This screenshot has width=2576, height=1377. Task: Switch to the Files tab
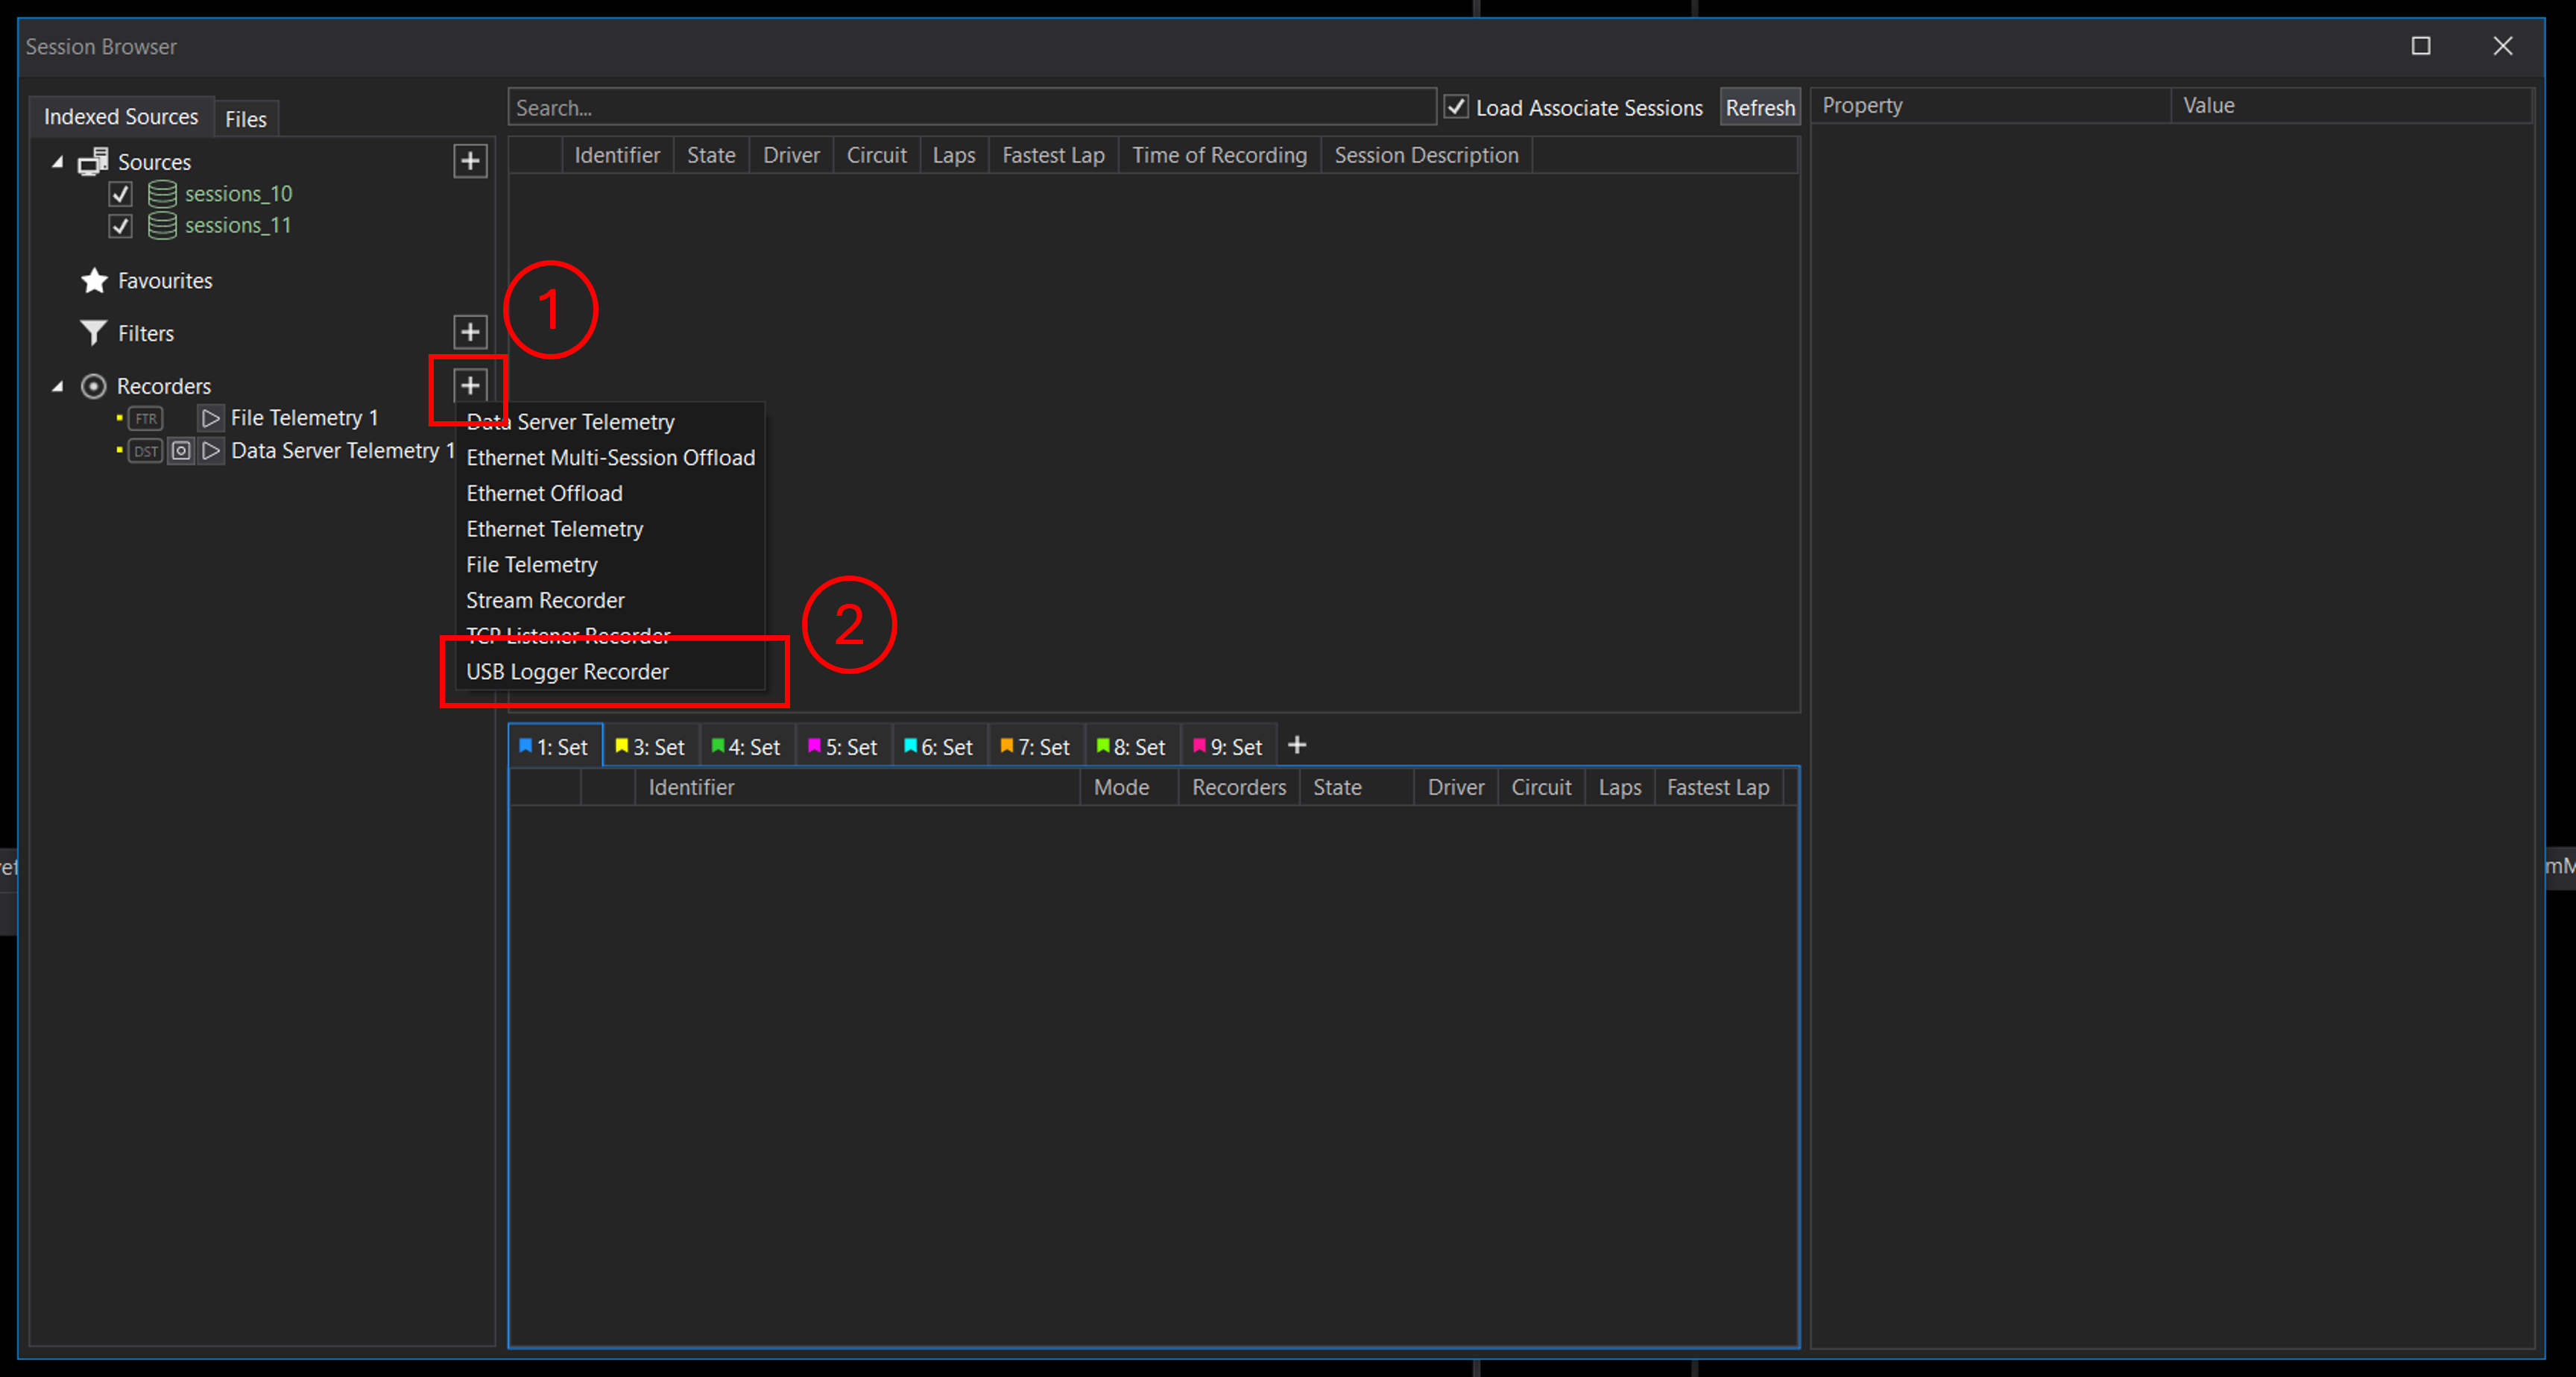pyautogui.click(x=245, y=119)
